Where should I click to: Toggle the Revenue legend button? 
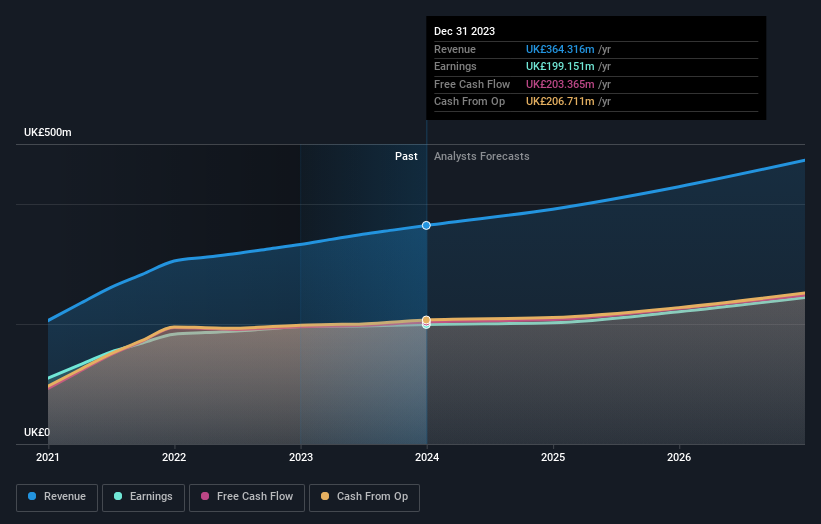coord(57,497)
